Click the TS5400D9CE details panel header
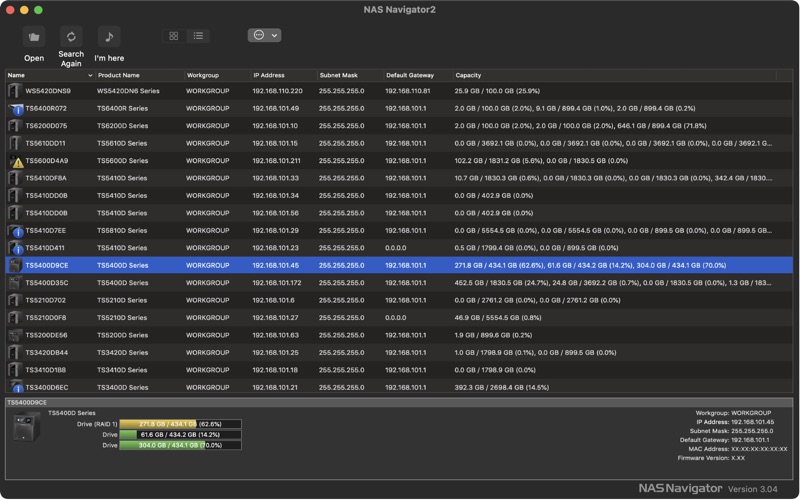This screenshot has width=800, height=500. (399, 403)
